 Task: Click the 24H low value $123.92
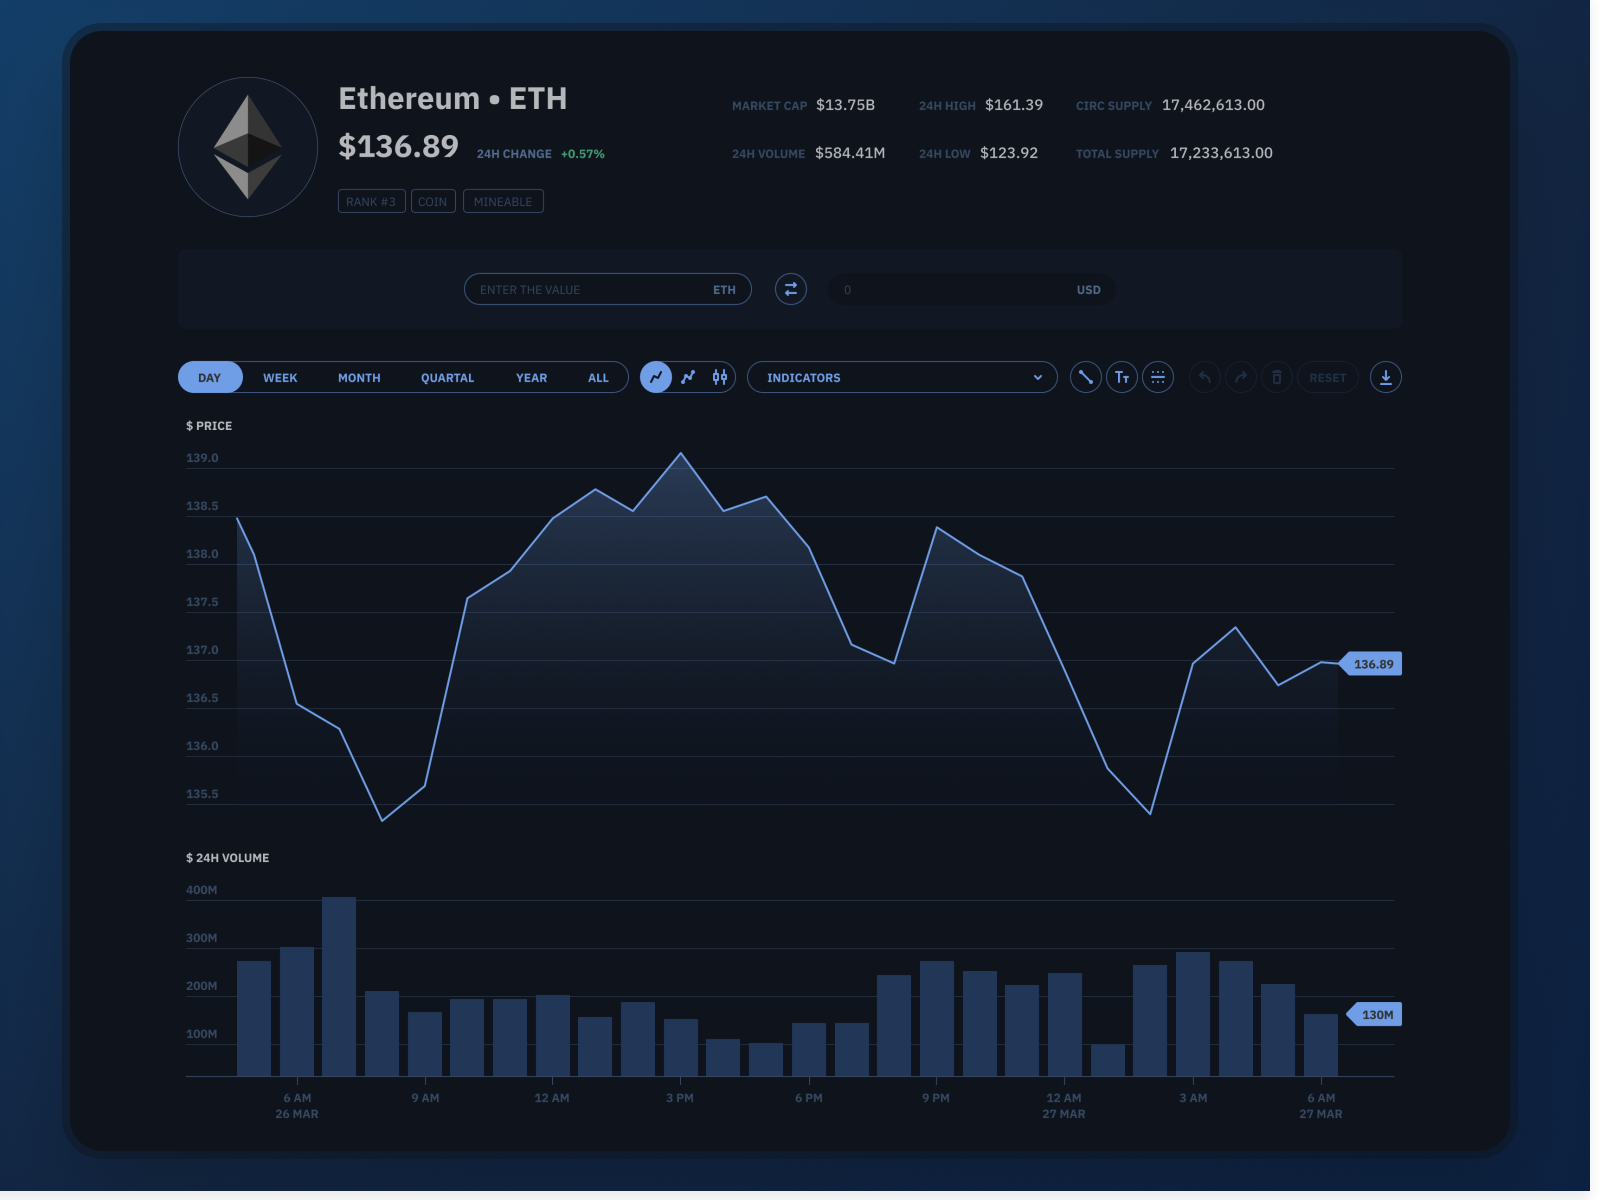pos(1009,153)
